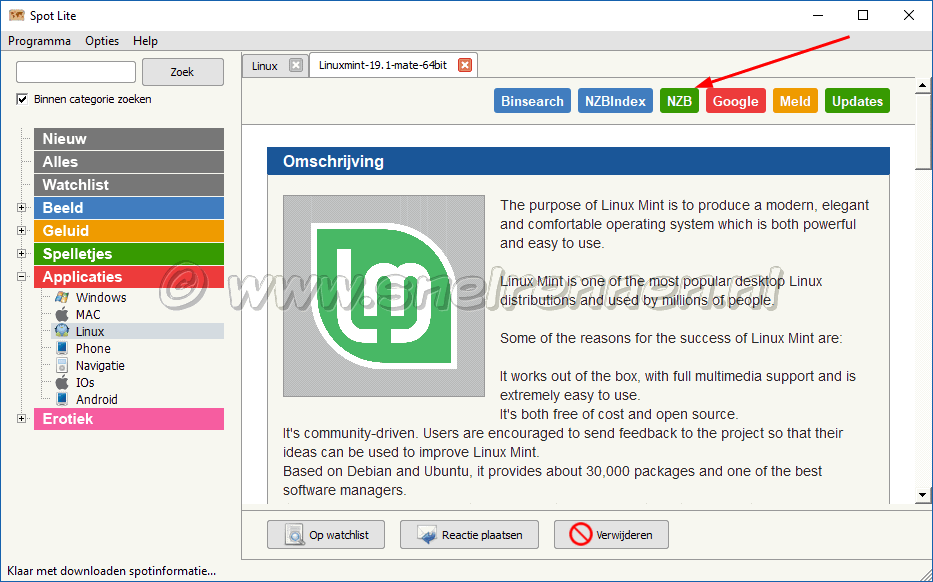The width and height of the screenshot is (933, 582).
Task: Select the Erotiek category
Action: pyautogui.click(x=129, y=418)
